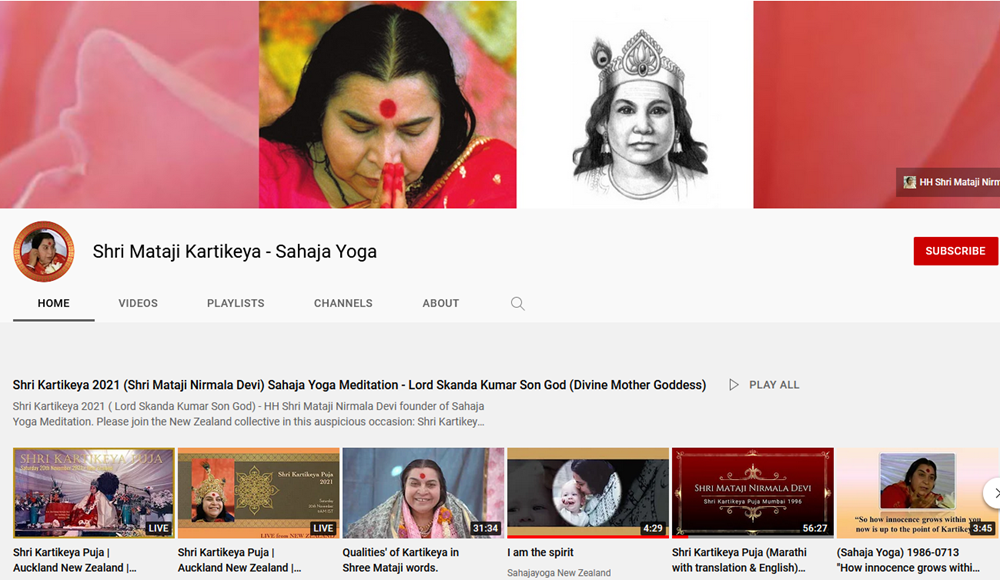
Task: Open the HH Shri Mataji banner link
Action: click(x=950, y=182)
